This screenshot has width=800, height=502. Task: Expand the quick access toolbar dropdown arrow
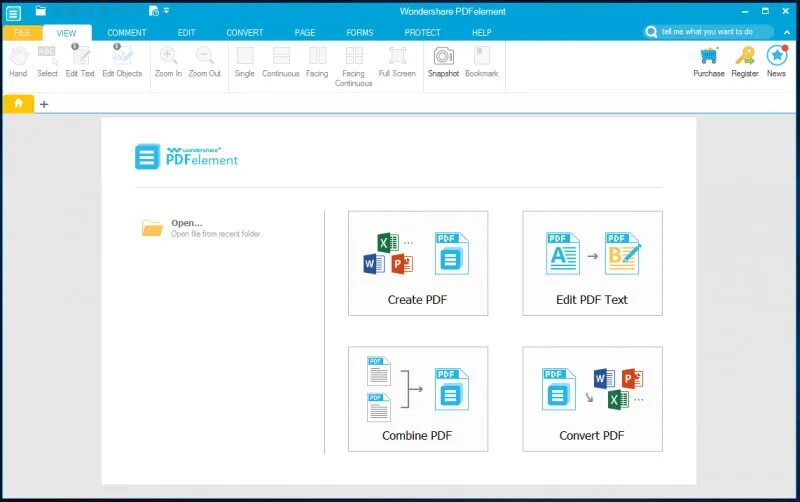point(166,11)
